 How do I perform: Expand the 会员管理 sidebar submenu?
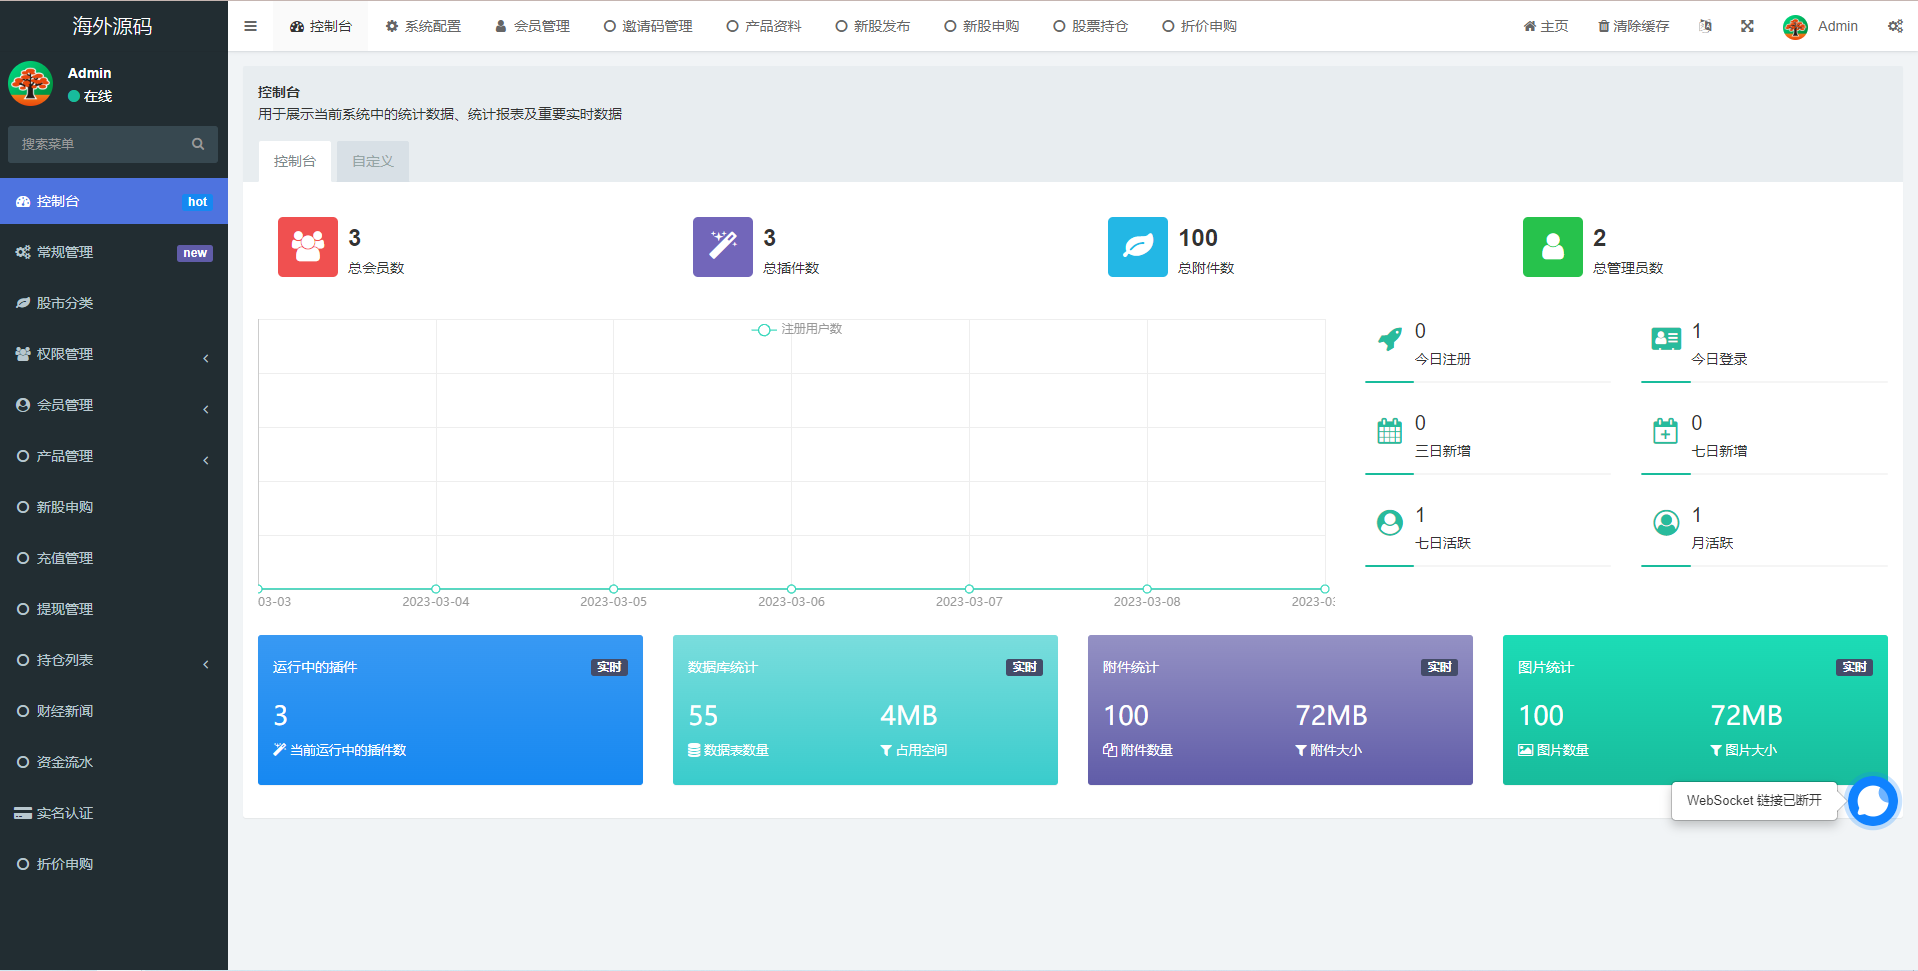(x=114, y=405)
